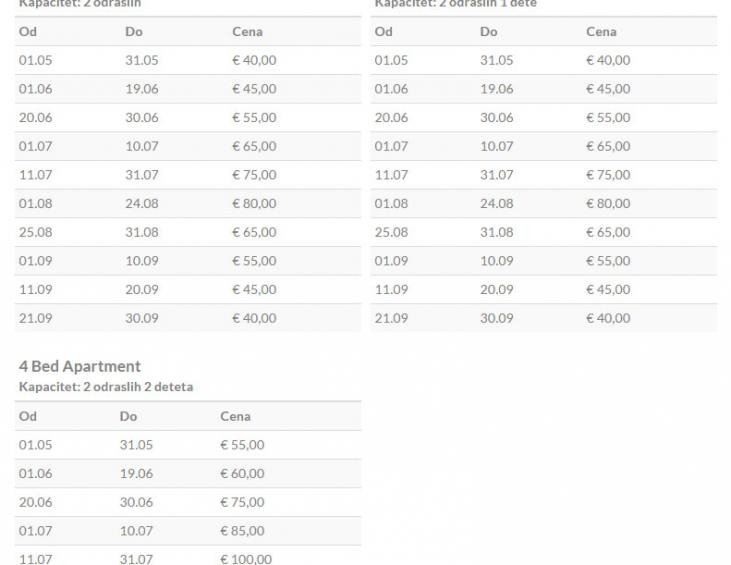Click € 75,00 in the 4 Bed Apartment table
The height and width of the screenshot is (565, 731).
click(242, 502)
